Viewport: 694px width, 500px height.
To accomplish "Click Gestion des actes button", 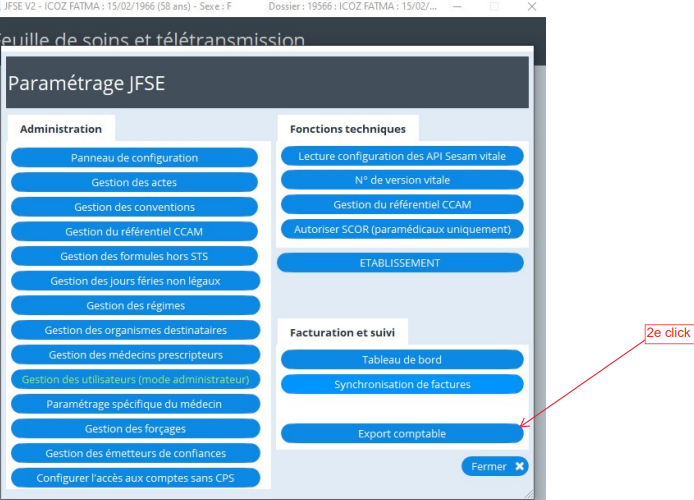I will point(134,183).
